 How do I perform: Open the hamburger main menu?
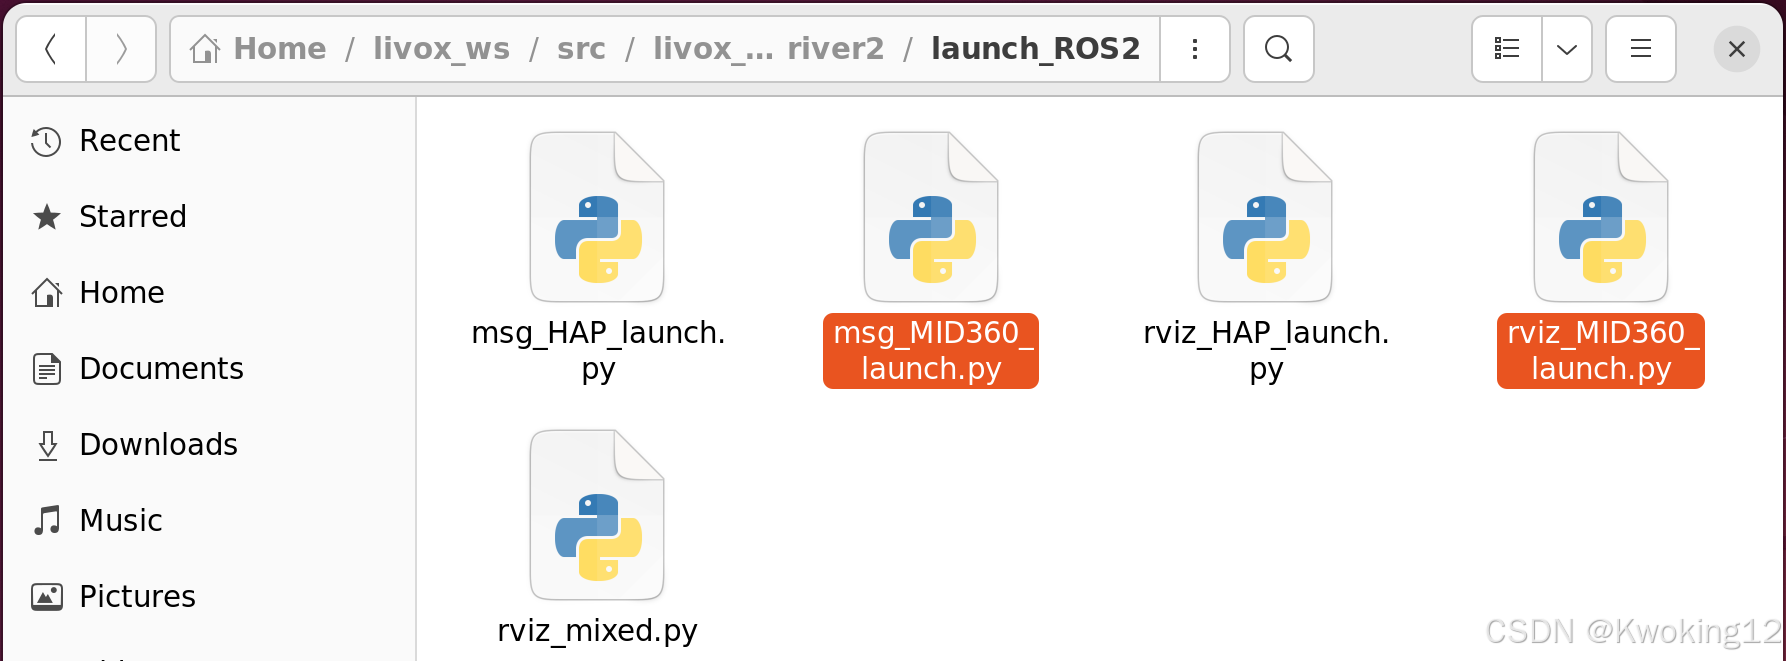pos(1641,49)
